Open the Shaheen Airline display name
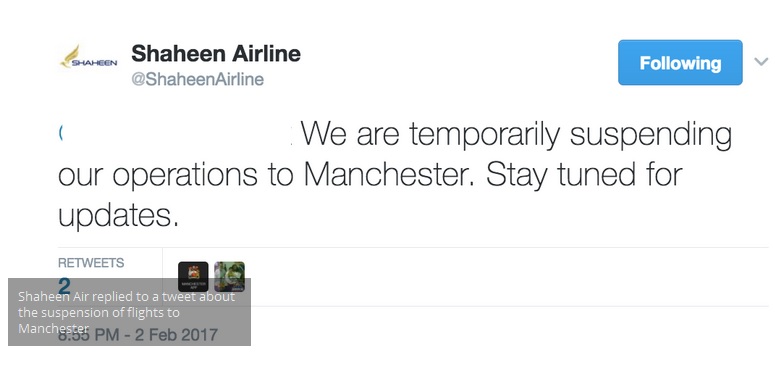Screen dimensions: 775x366 click(x=216, y=53)
